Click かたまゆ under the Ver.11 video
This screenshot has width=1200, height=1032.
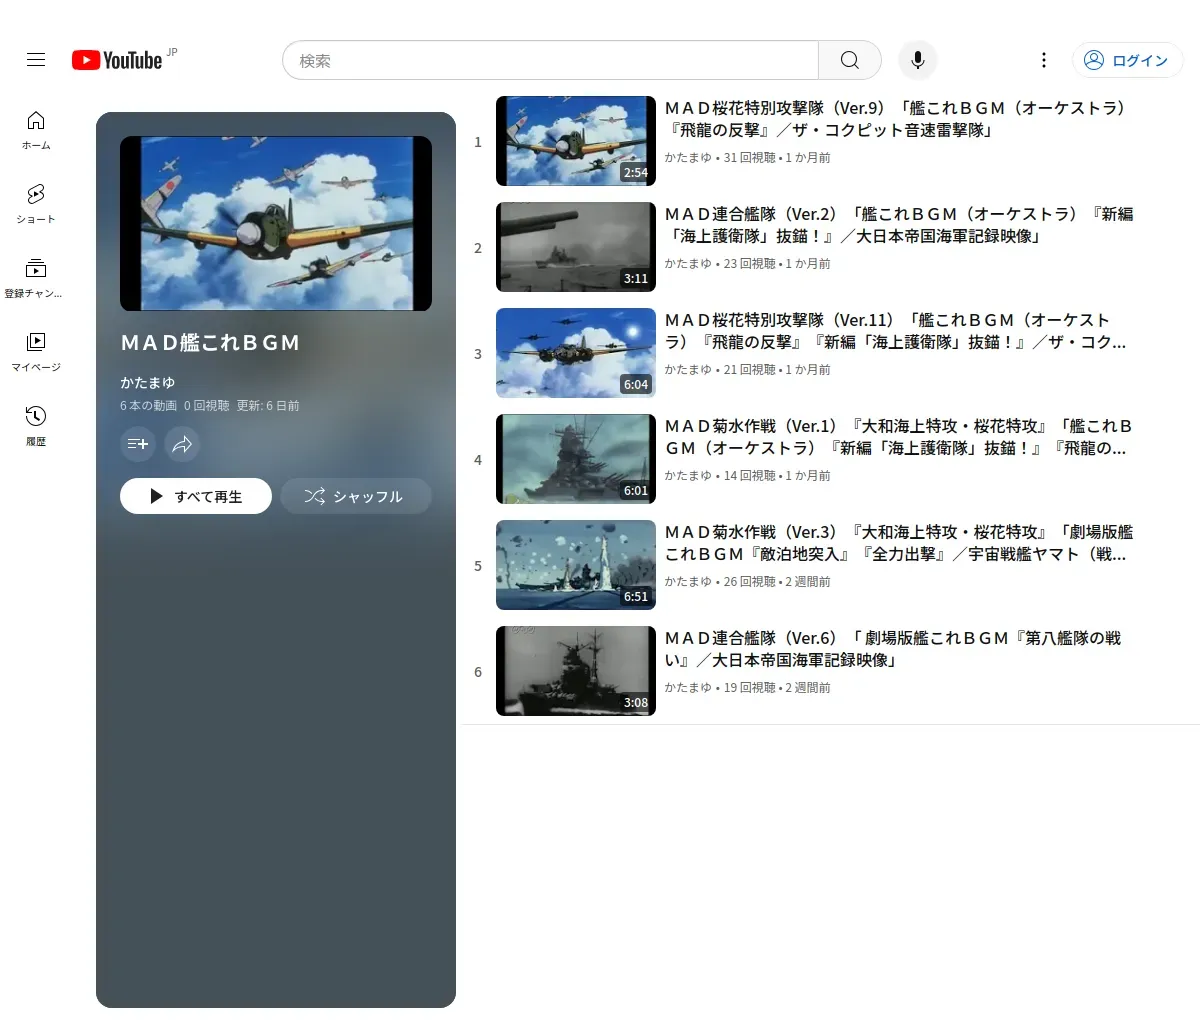[x=688, y=370]
